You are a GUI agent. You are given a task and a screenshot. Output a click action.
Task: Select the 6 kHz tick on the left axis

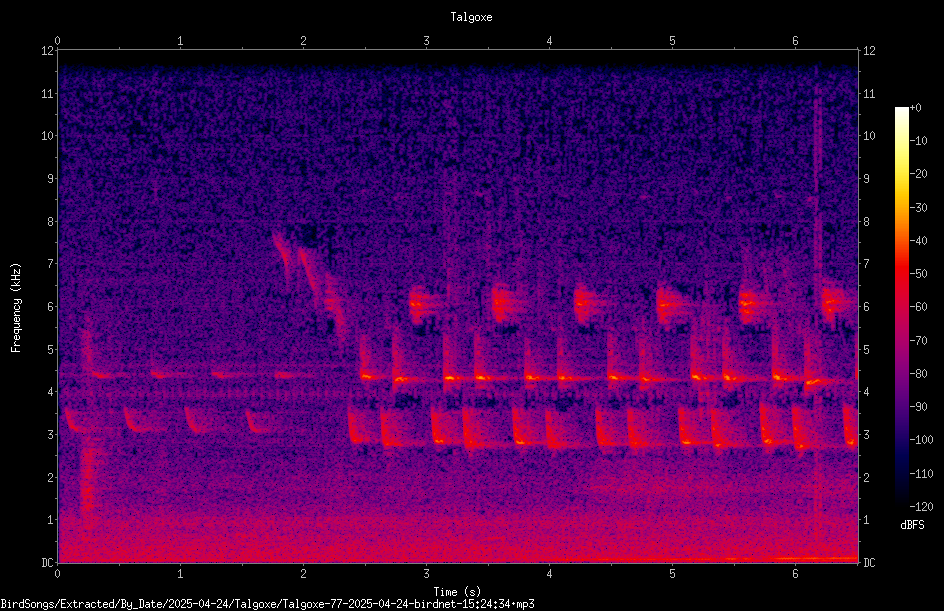(51, 306)
